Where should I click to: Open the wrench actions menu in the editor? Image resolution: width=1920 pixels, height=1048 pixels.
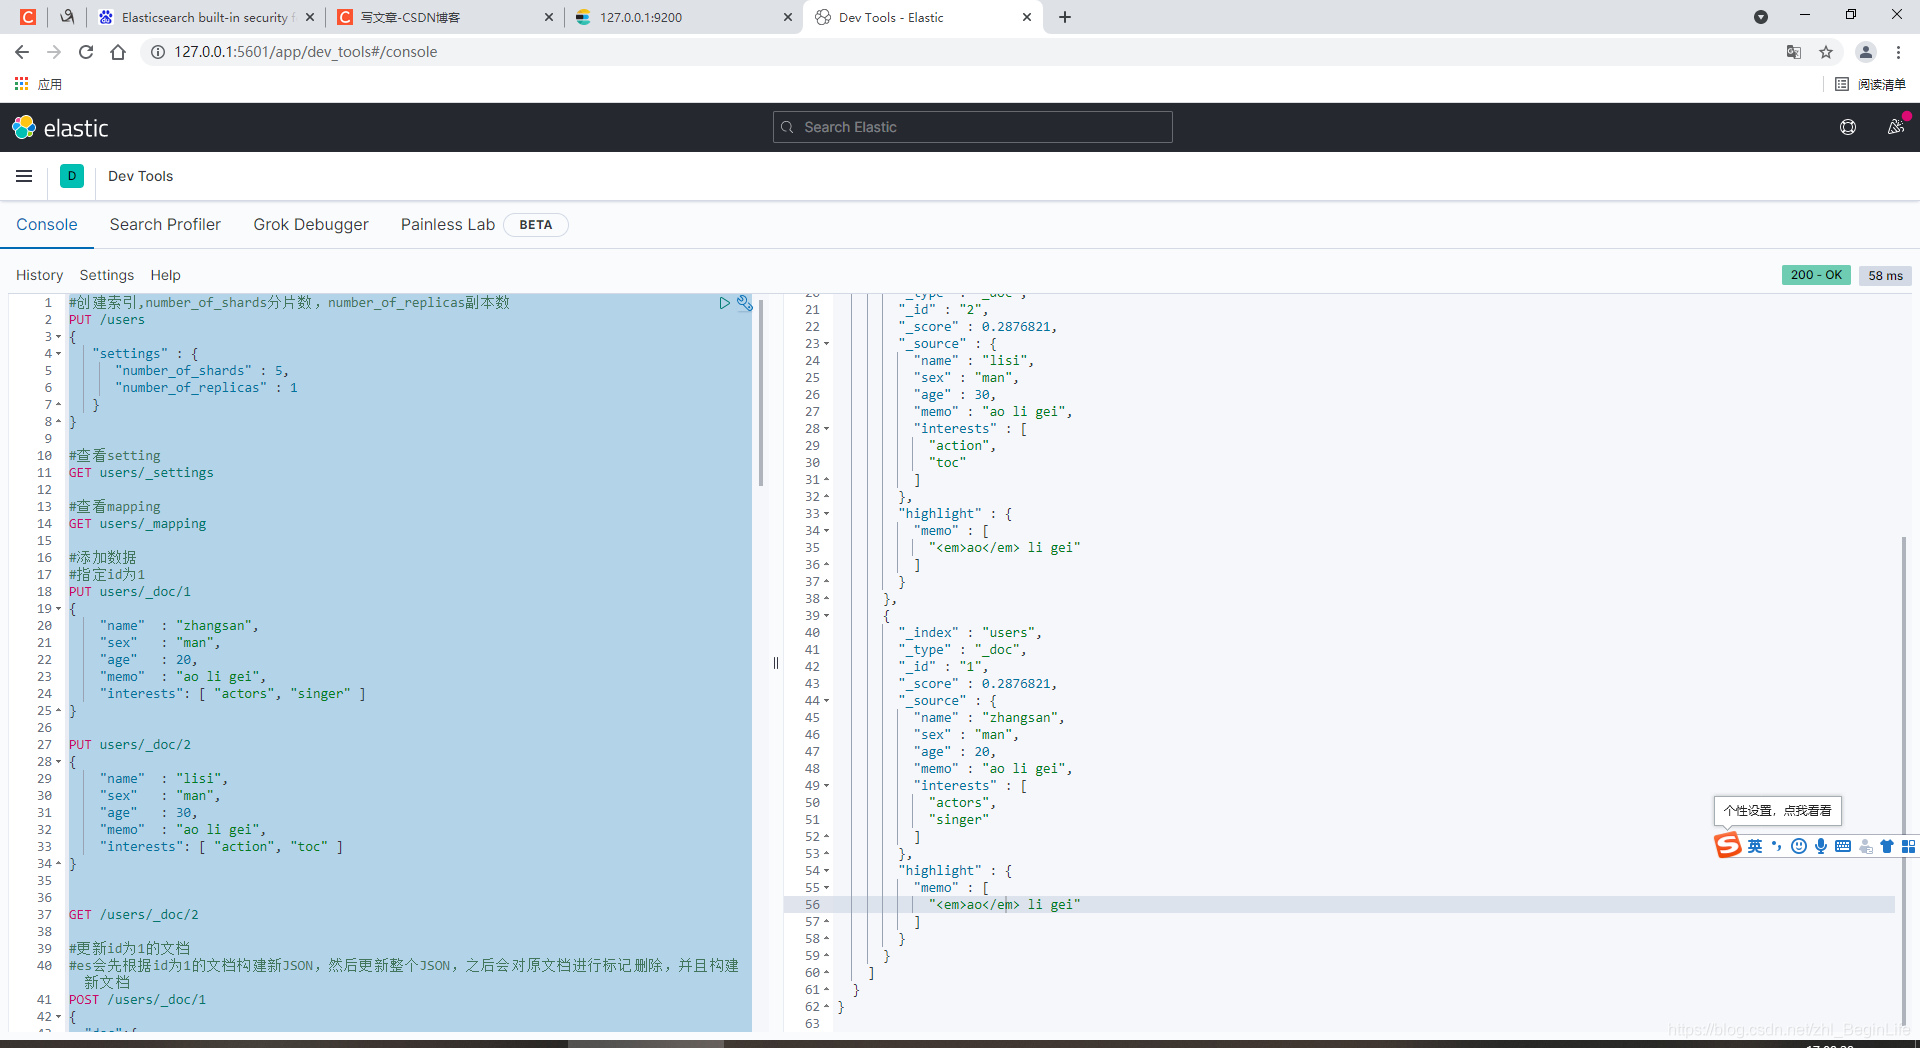[x=744, y=303]
